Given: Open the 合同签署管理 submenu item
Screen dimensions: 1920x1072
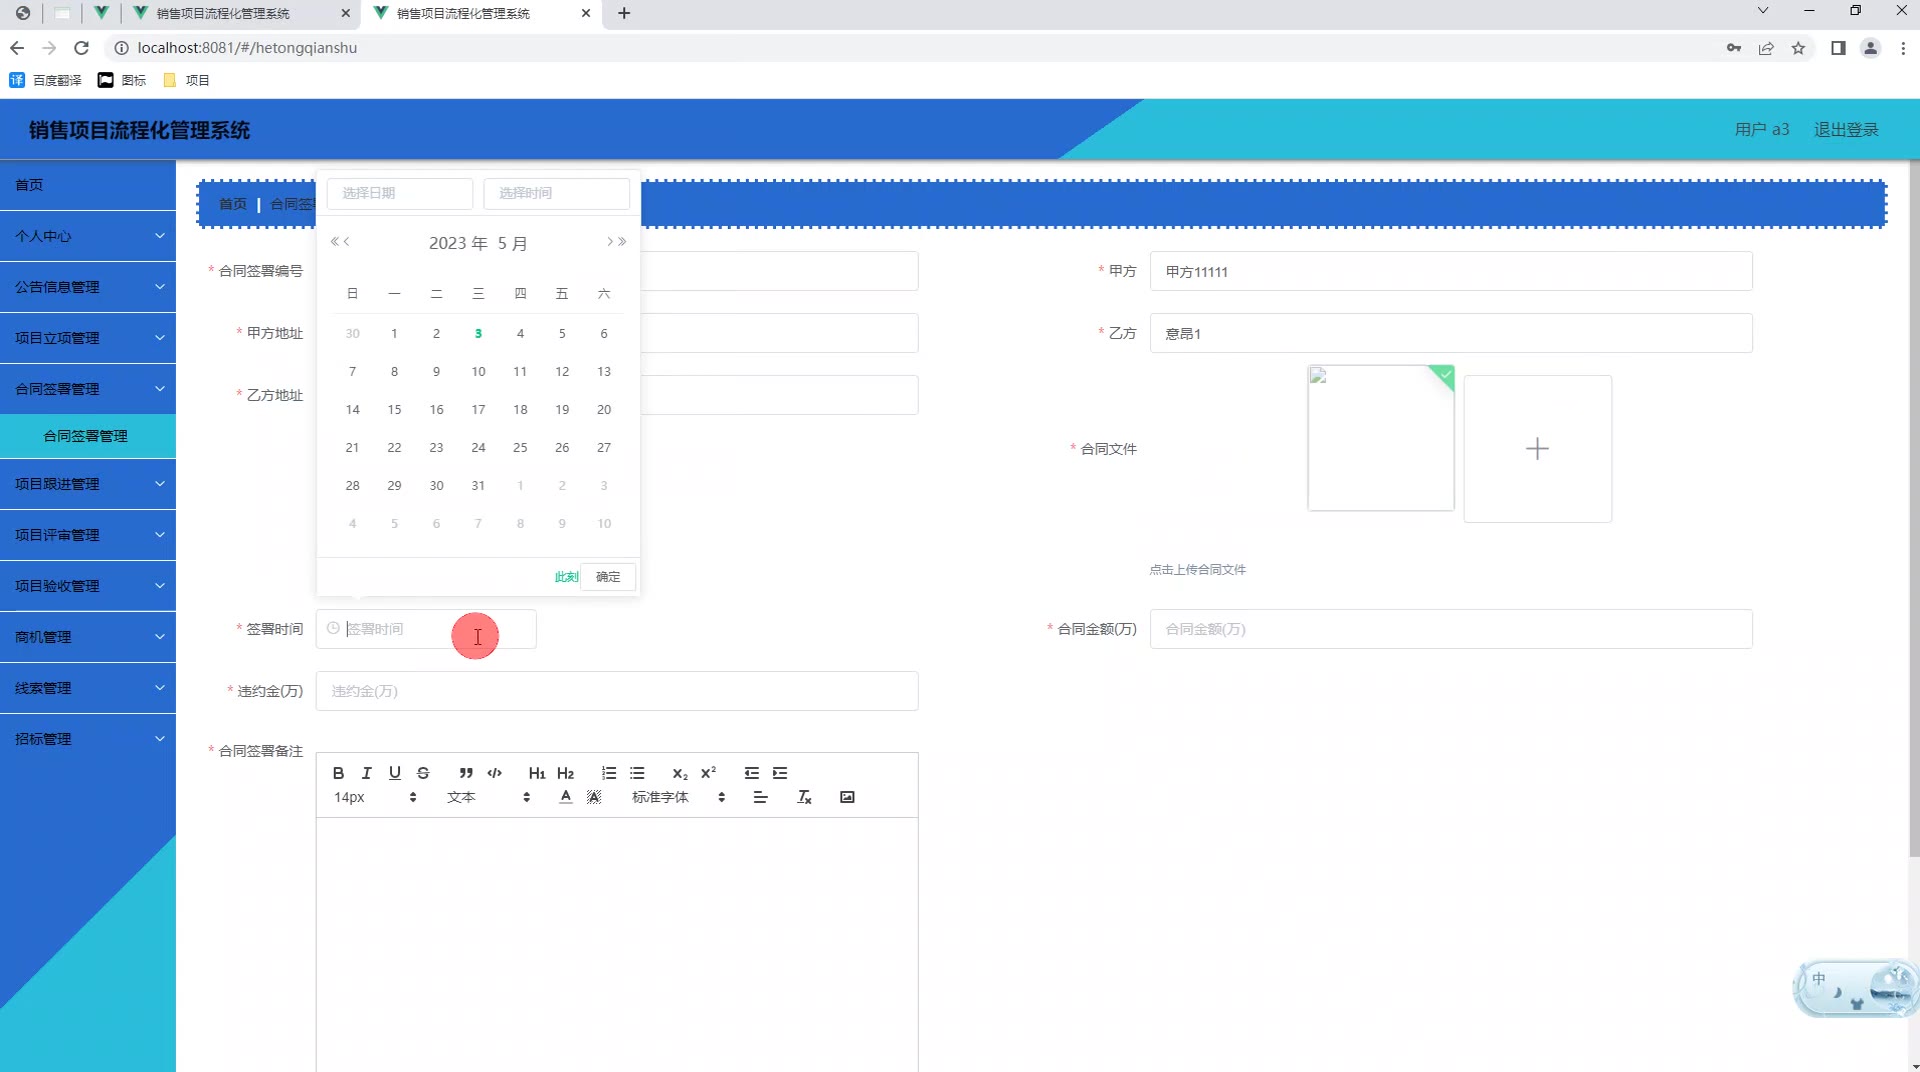Looking at the screenshot, I should pos(88,436).
